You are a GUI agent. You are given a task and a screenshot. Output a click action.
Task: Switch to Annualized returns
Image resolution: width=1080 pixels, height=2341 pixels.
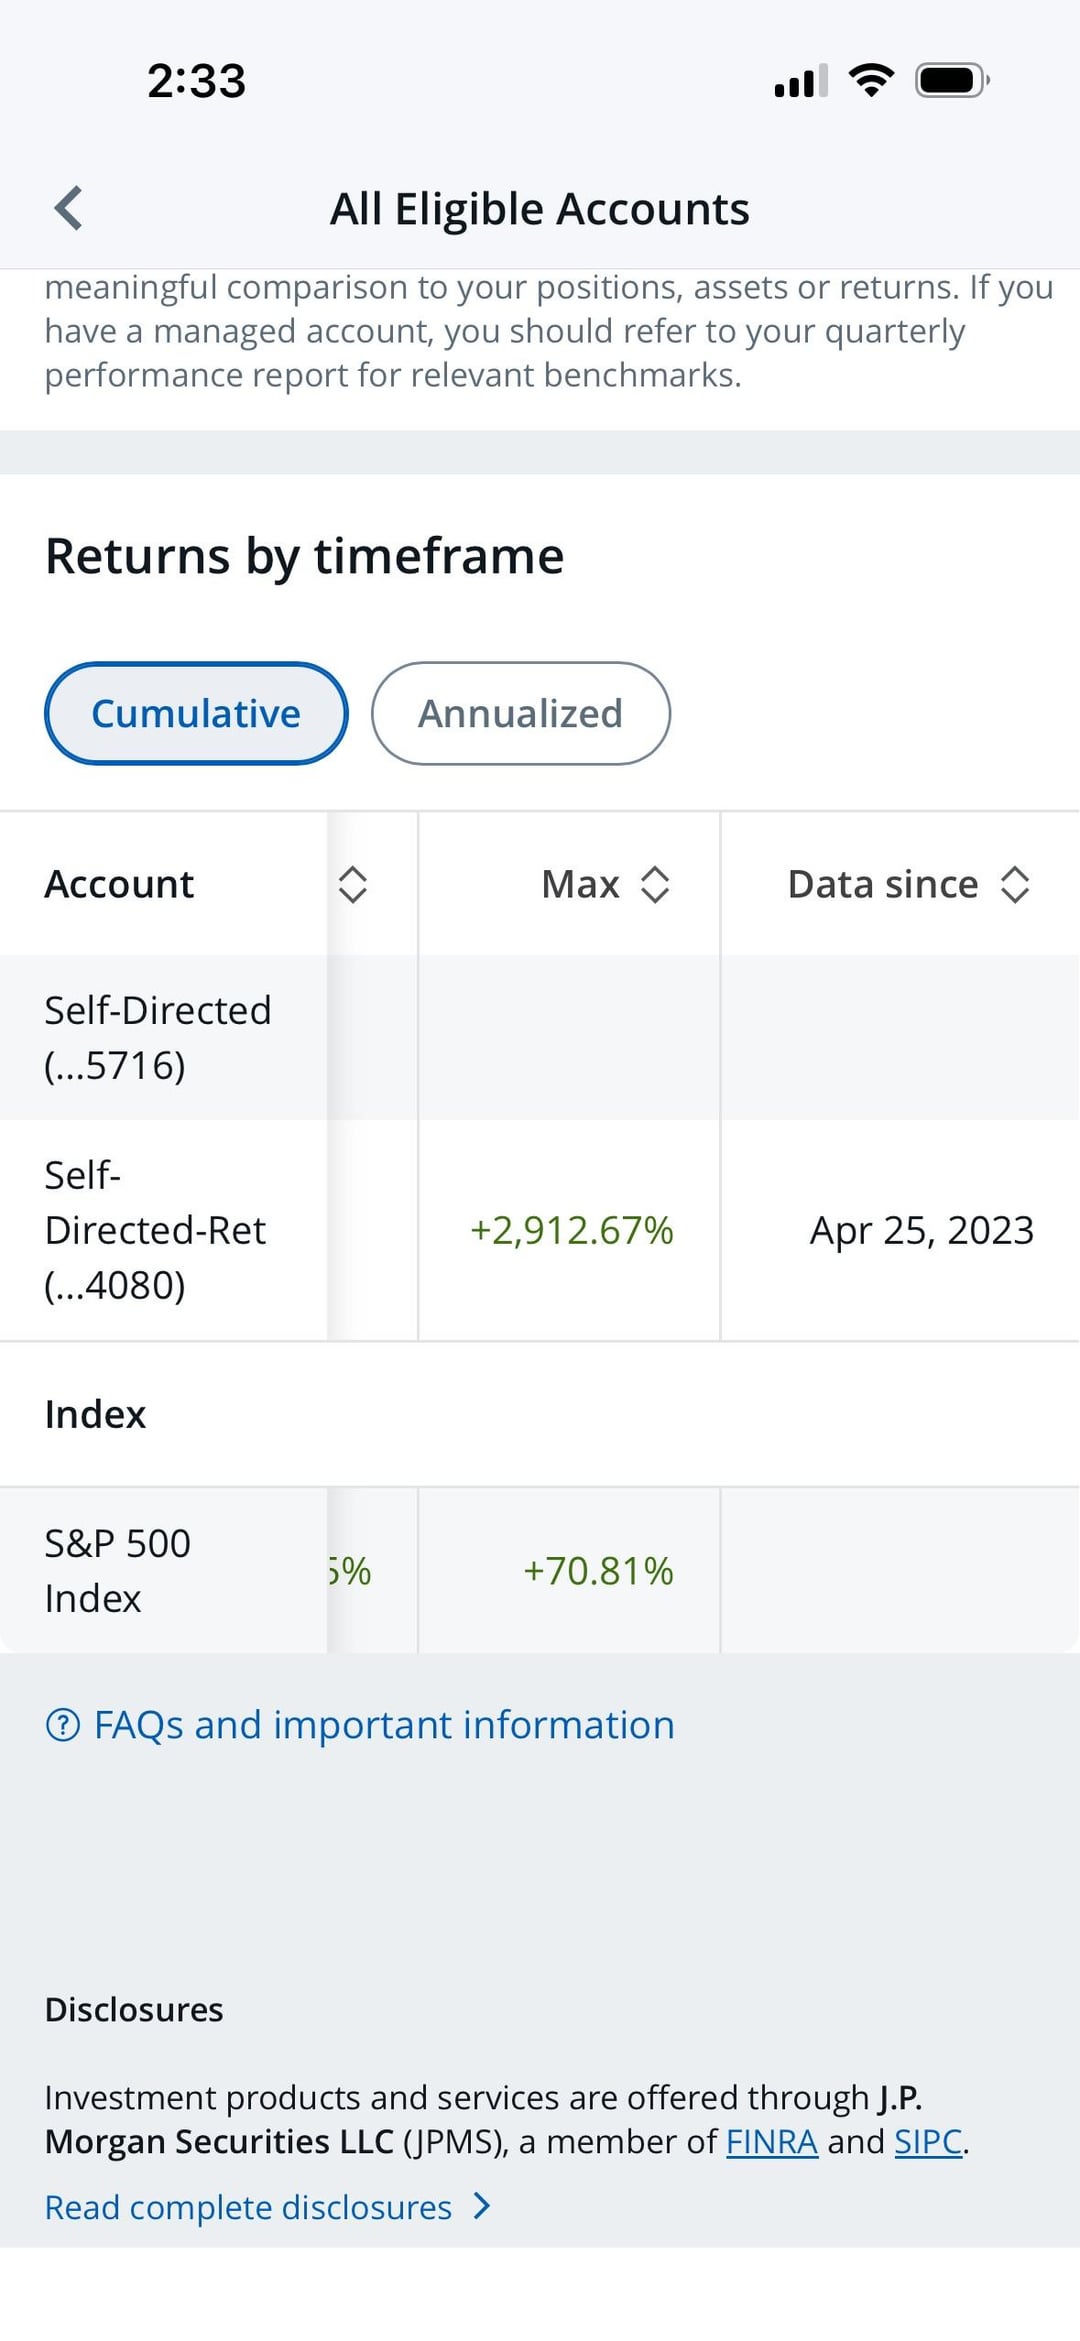click(520, 713)
